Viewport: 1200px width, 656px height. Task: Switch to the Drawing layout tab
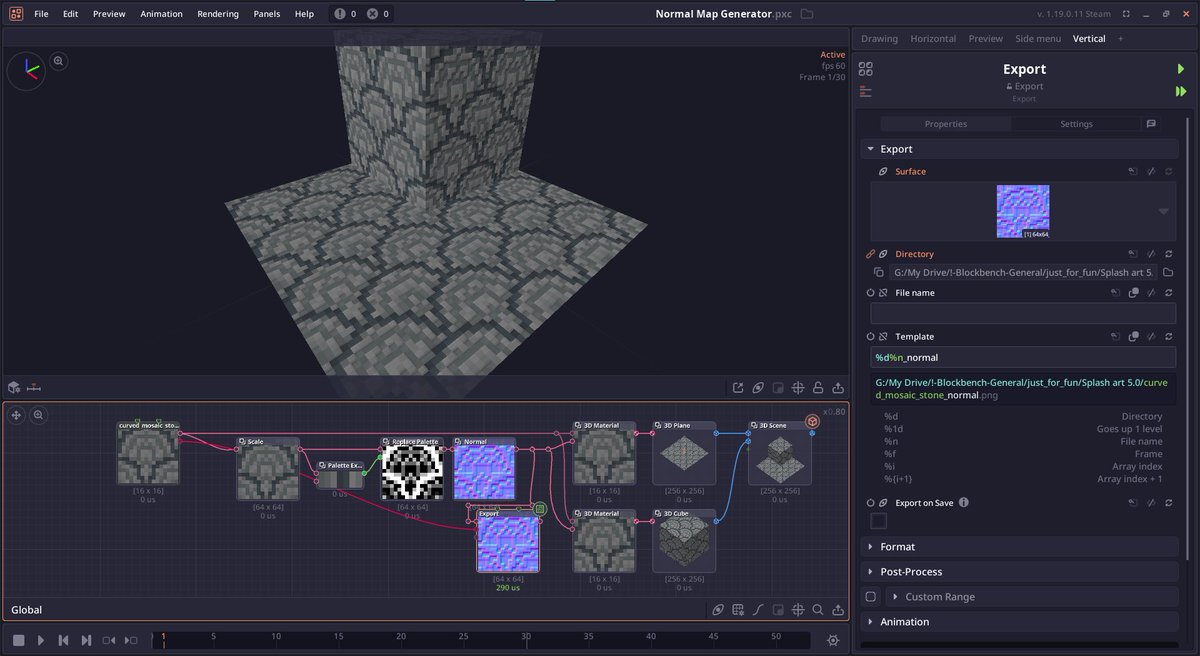[x=880, y=39]
